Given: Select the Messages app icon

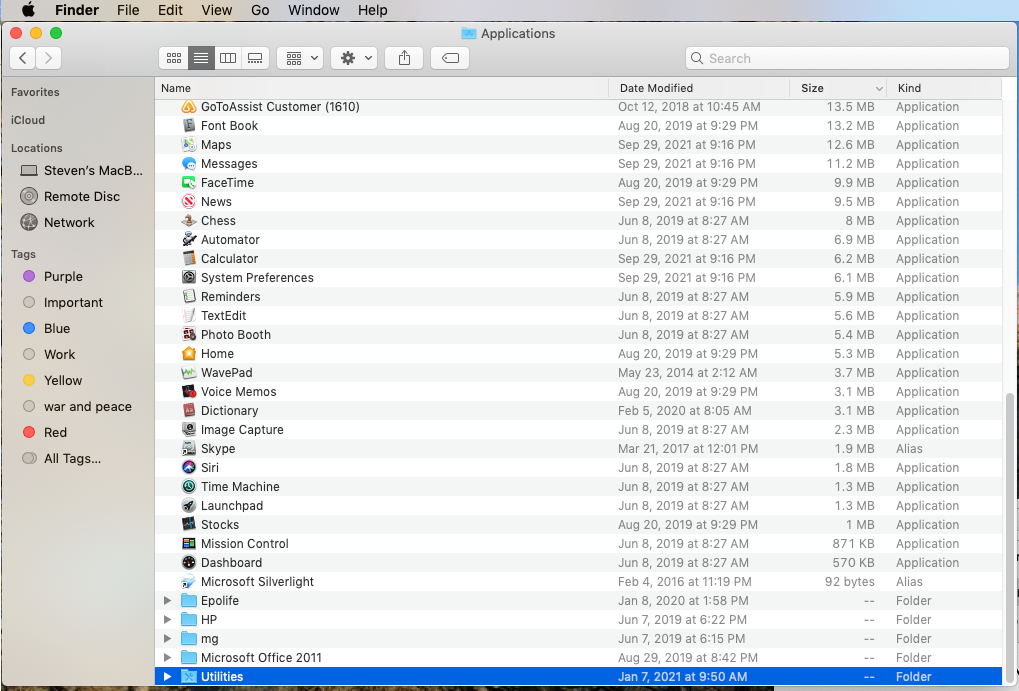Looking at the screenshot, I should 188,164.
